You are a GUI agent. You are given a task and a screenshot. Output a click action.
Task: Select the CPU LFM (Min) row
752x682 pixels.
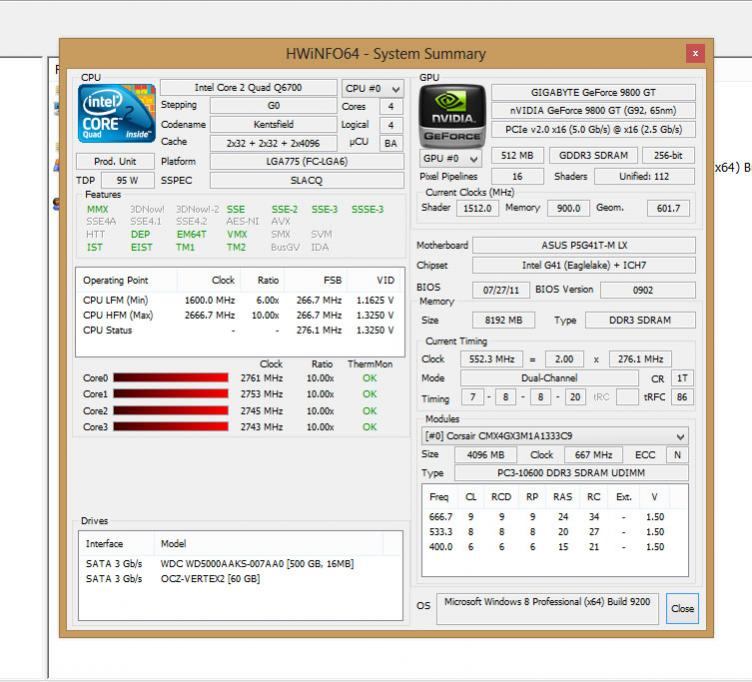239,300
